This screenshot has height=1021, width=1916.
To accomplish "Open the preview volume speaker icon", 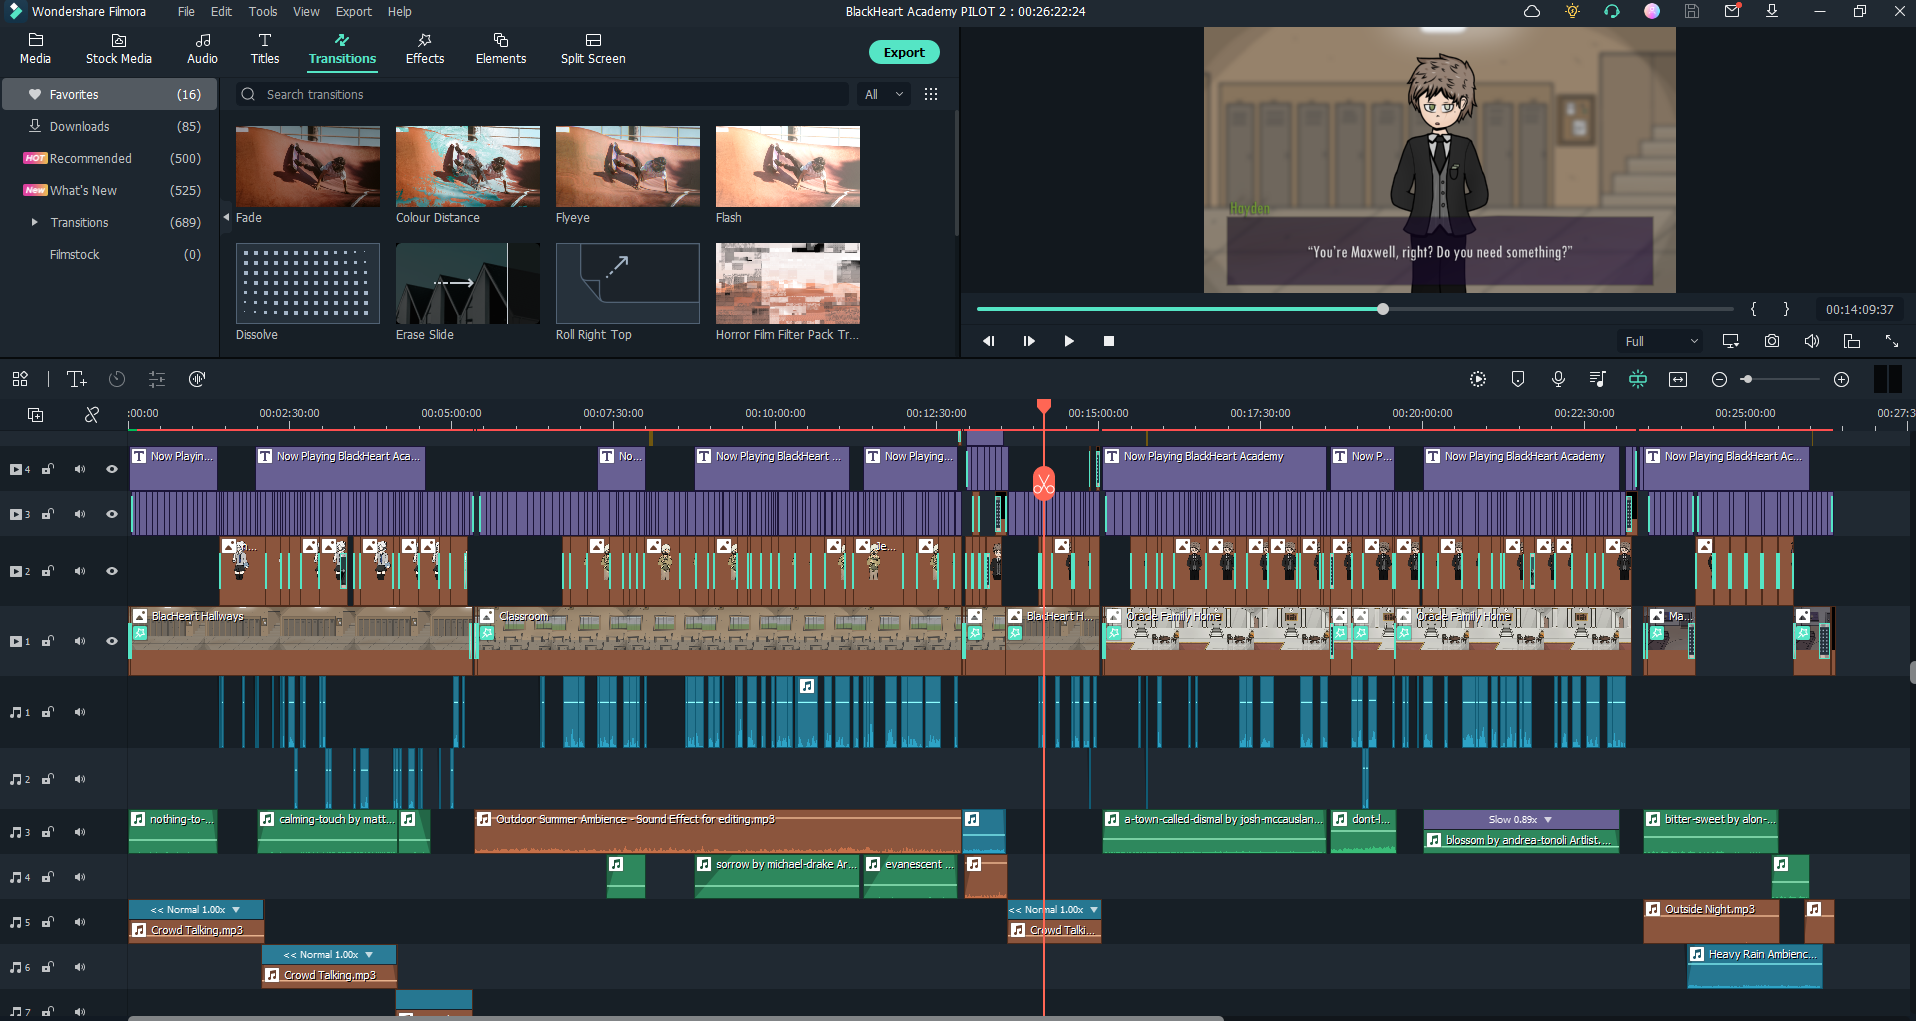I will pos(1812,341).
